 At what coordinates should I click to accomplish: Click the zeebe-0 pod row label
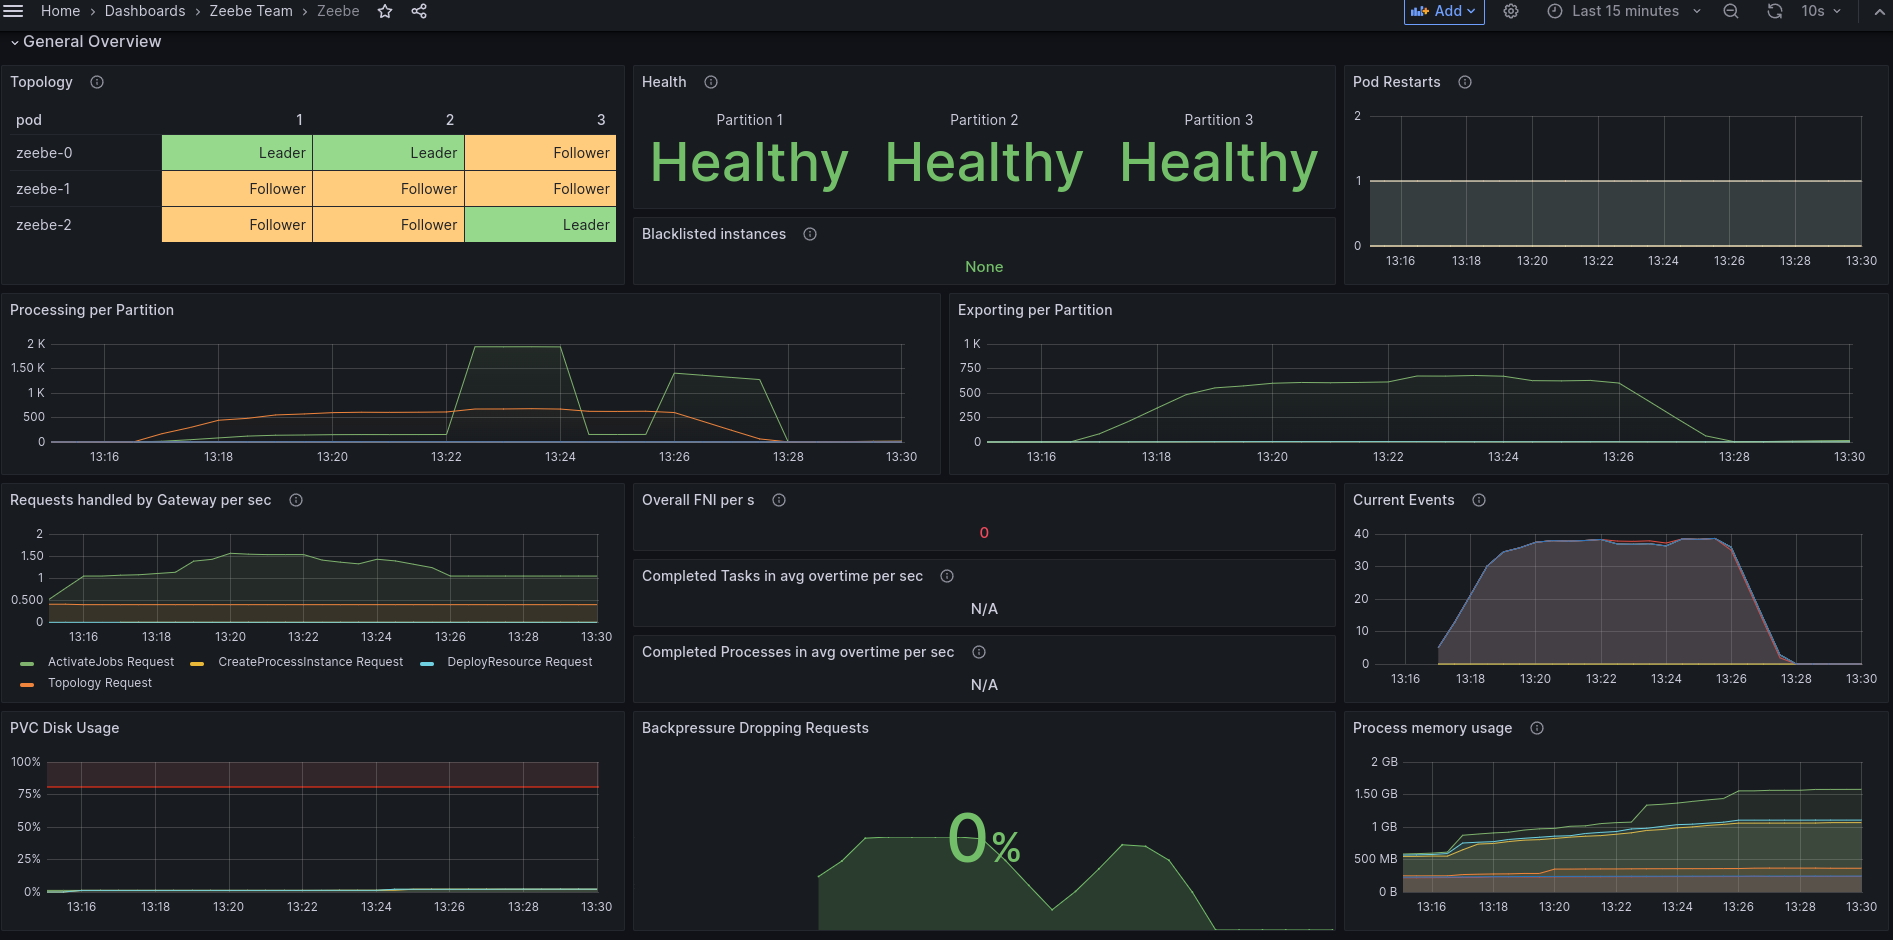pyautogui.click(x=44, y=153)
